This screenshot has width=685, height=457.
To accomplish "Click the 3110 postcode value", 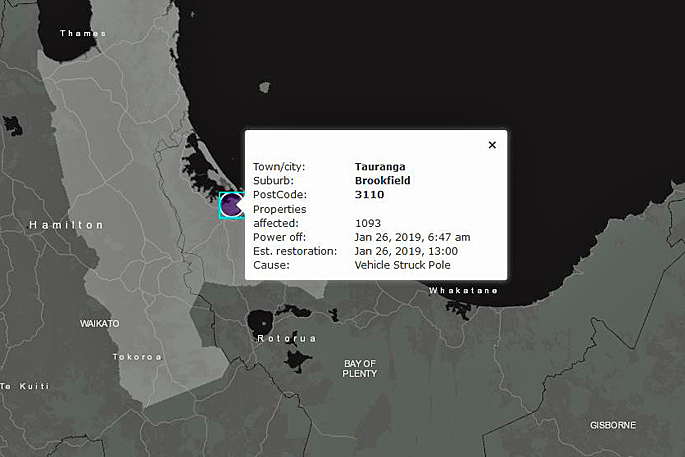I will tap(370, 195).
